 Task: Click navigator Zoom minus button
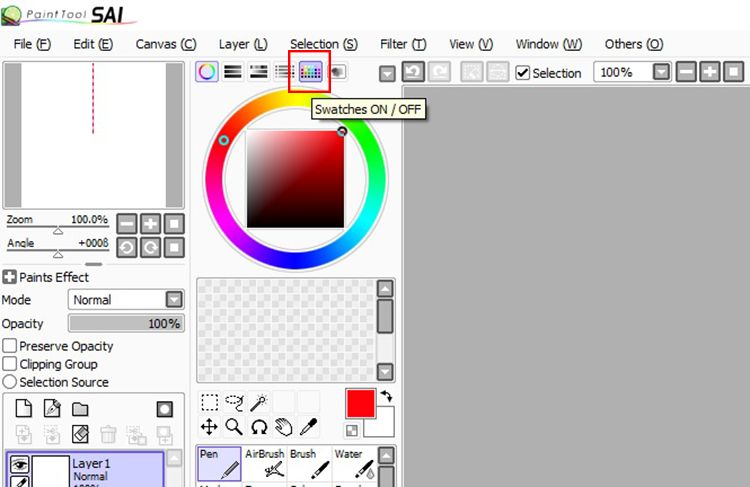tap(127, 223)
